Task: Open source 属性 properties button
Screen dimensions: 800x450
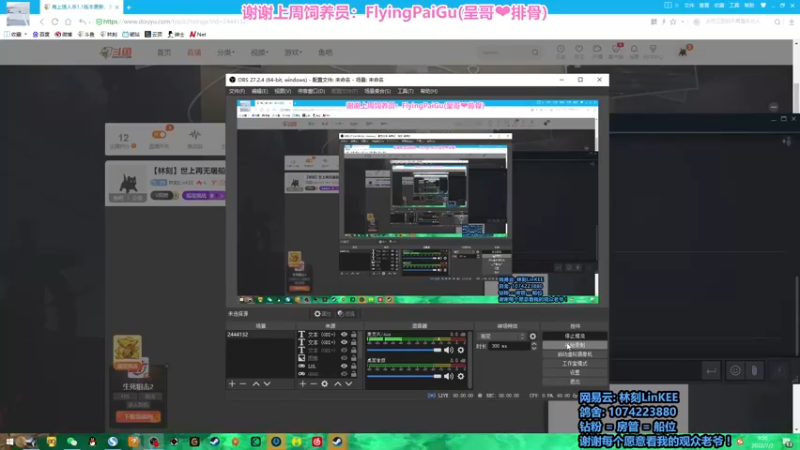Action: 322,314
